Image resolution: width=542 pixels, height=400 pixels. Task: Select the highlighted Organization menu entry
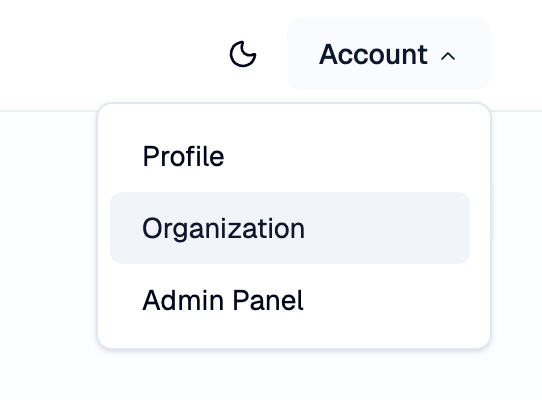[x=290, y=228]
